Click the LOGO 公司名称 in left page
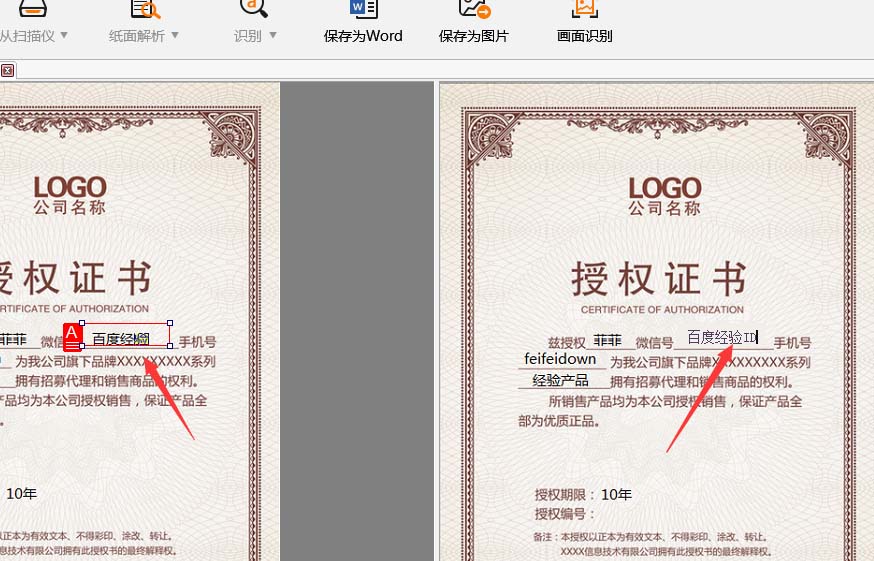Screen dimensions: 874x561 [x=70, y=195]
